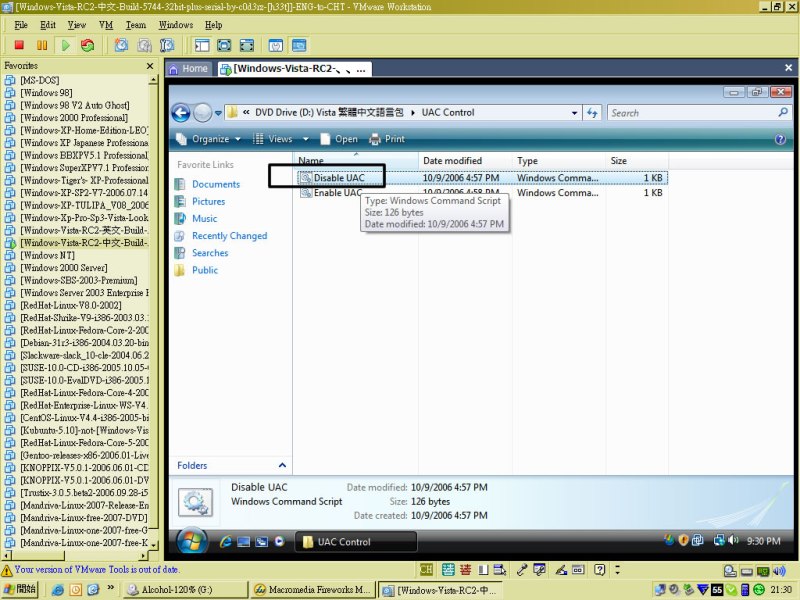Screen dimensions: 800x600
Task: Open the Documents favorite link
Action: (216, 184)
